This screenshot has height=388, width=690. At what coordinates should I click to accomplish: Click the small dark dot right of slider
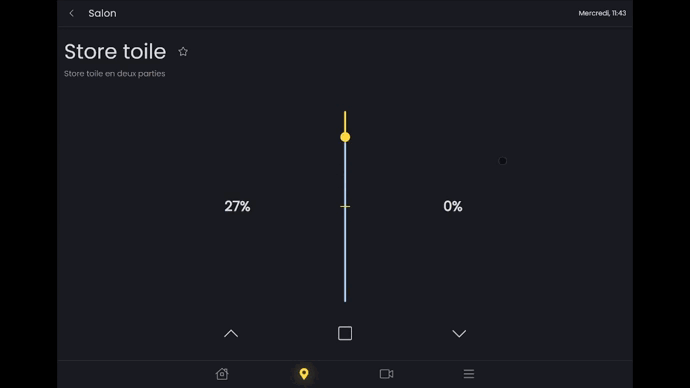(x=503, y=161)
